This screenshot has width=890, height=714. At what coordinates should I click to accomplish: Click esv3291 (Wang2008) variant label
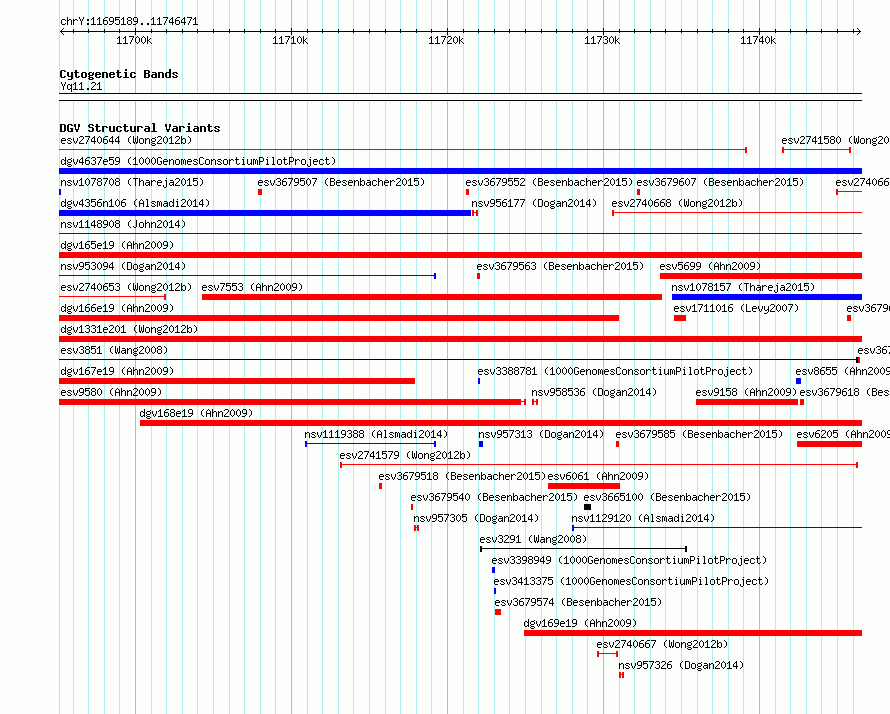(x=534, y=539)
